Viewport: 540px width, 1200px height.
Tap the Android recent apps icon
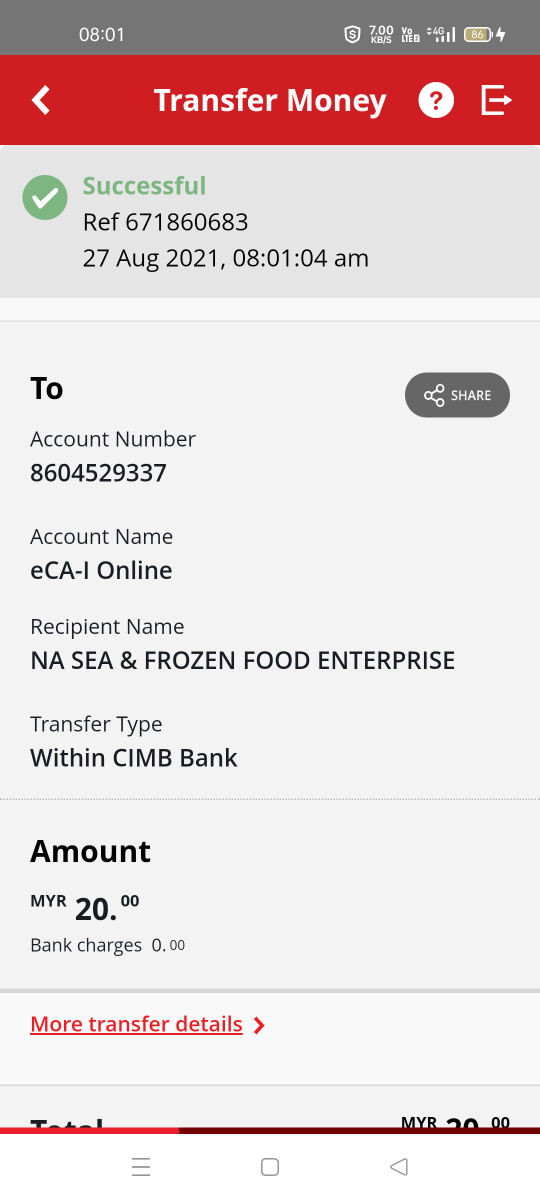tap(141, 1166)
